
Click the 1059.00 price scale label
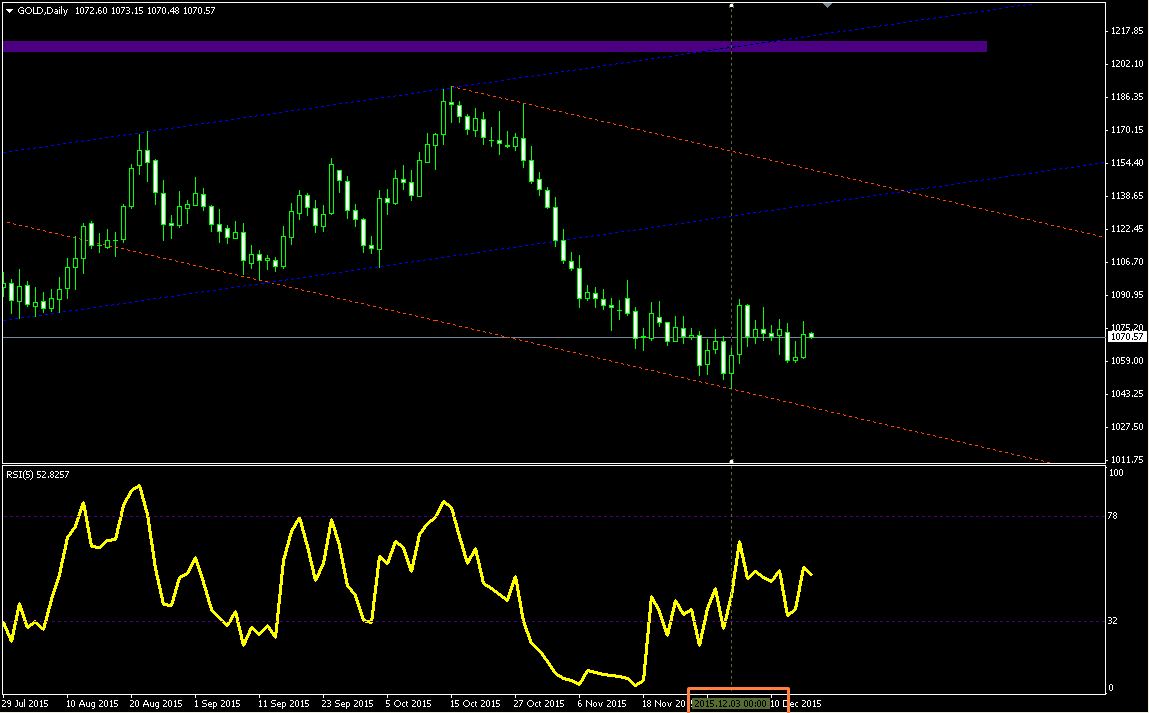click(x=1127, y=361)
